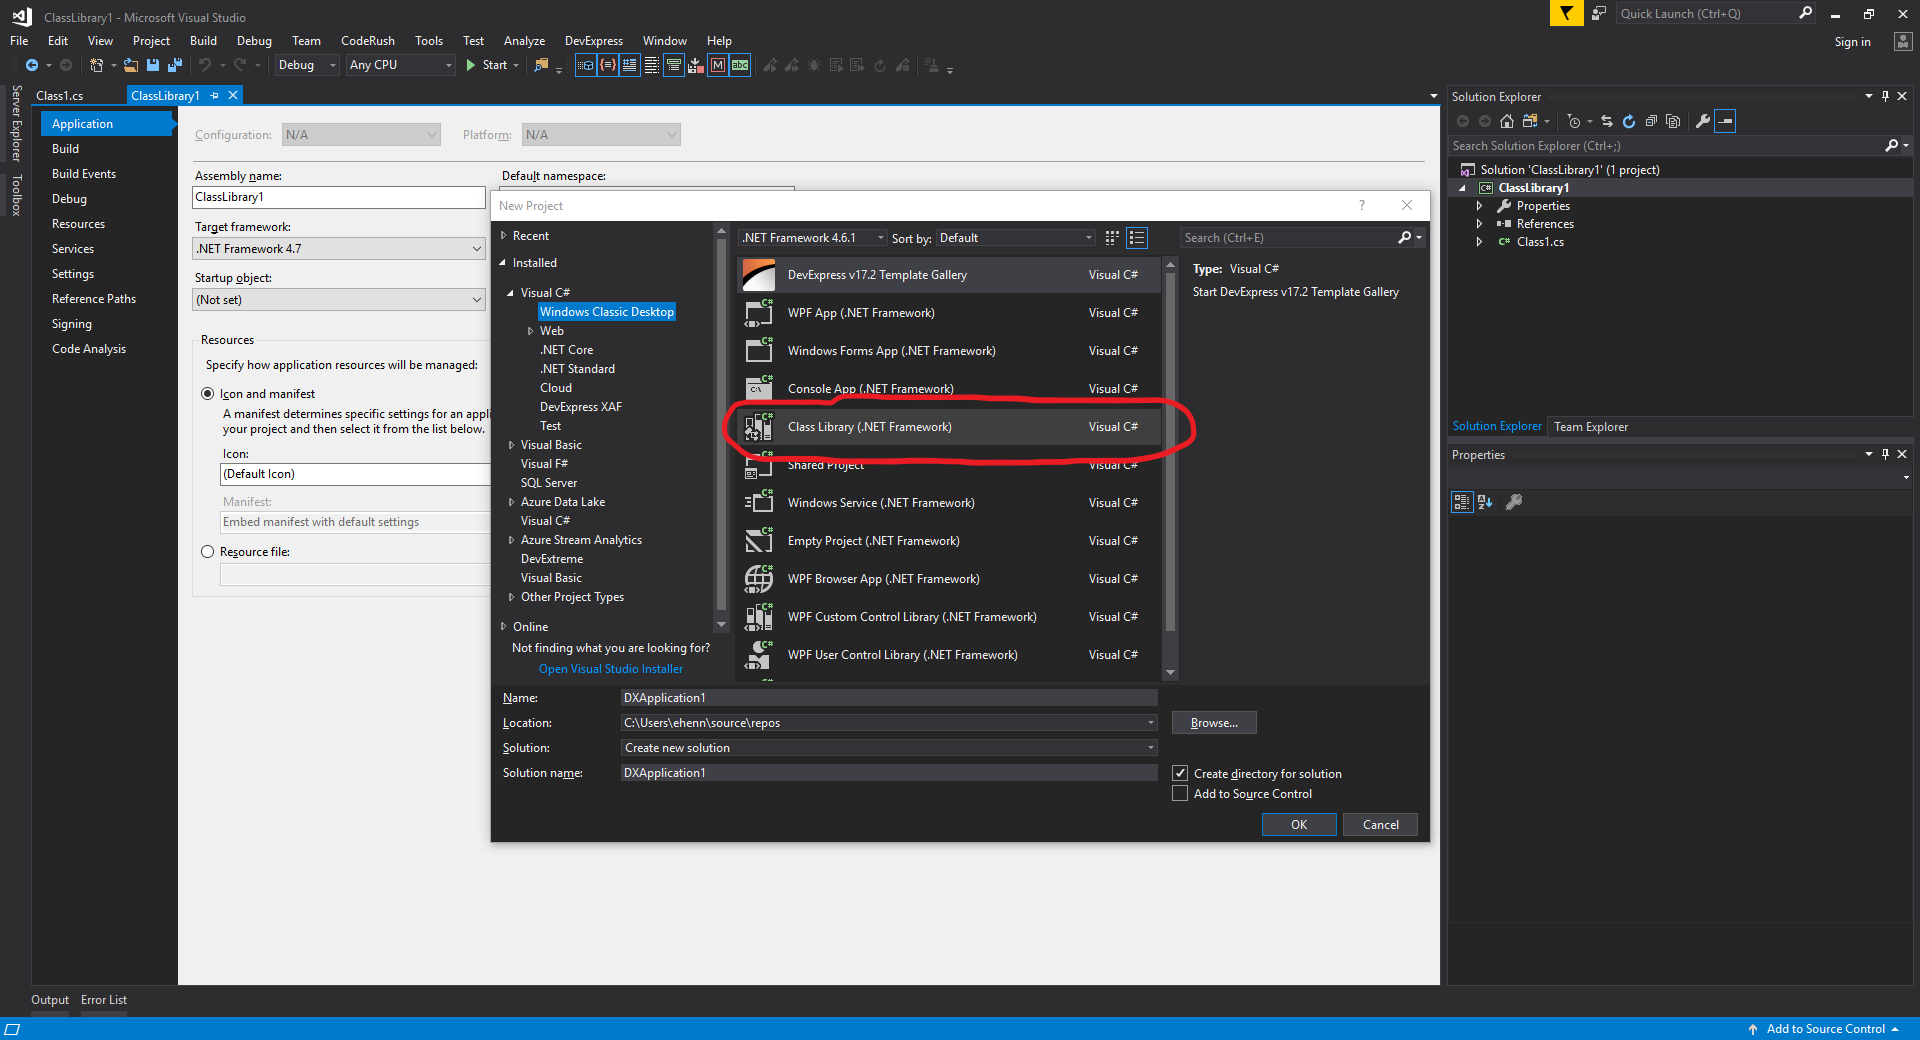Screen dimensions: 1920x1040
Task: Click the Show All Files icon
Action: 1673,121
